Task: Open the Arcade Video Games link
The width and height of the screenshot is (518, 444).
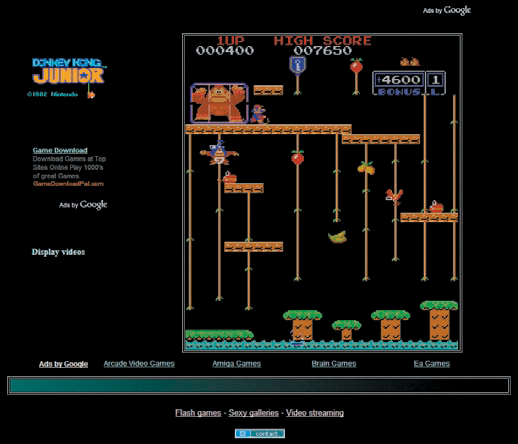Action: pos(139,364)
